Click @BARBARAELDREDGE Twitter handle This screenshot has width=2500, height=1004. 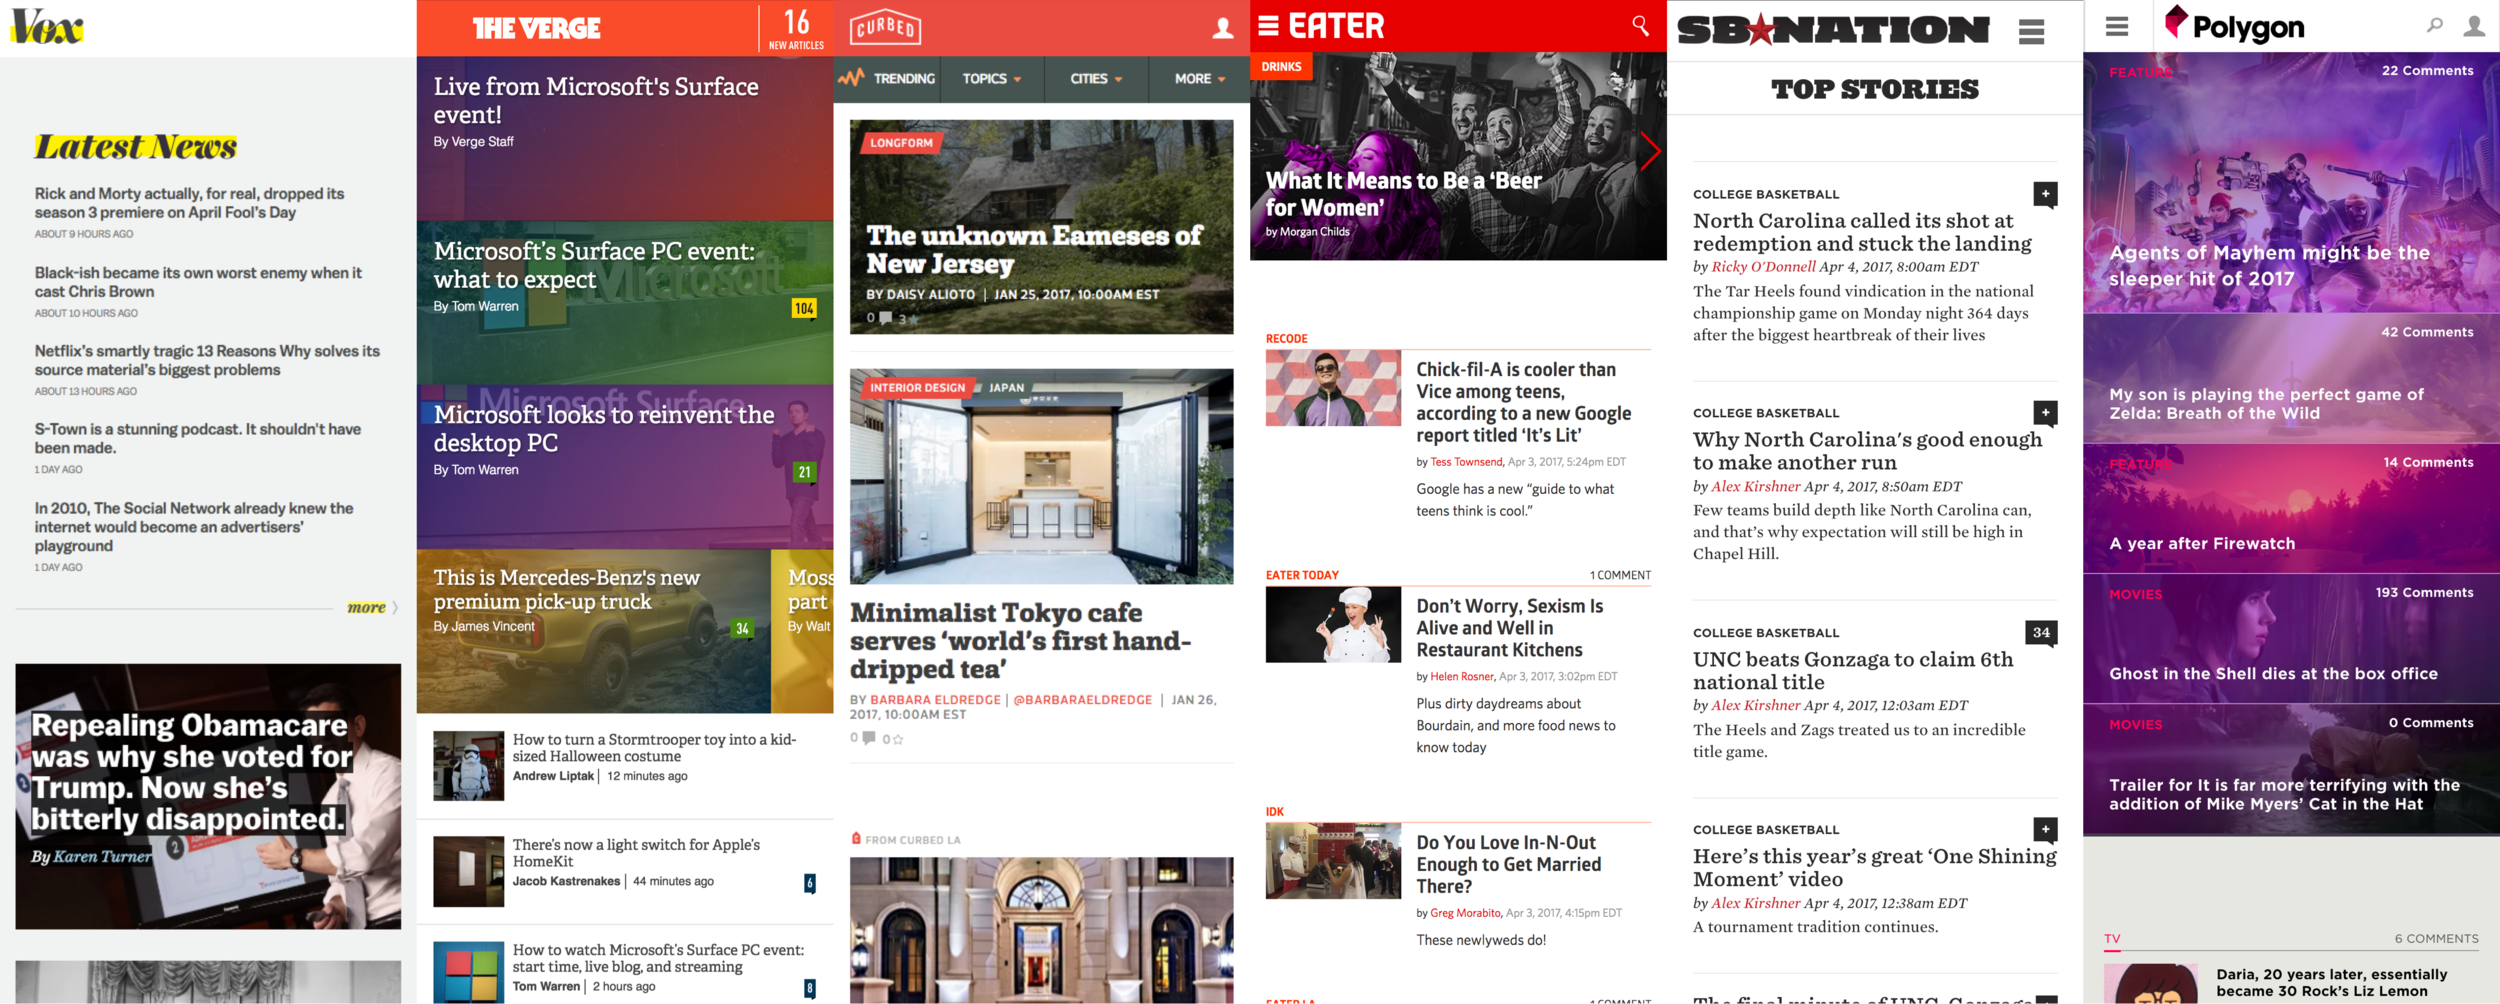click(x=1082, y=700)
